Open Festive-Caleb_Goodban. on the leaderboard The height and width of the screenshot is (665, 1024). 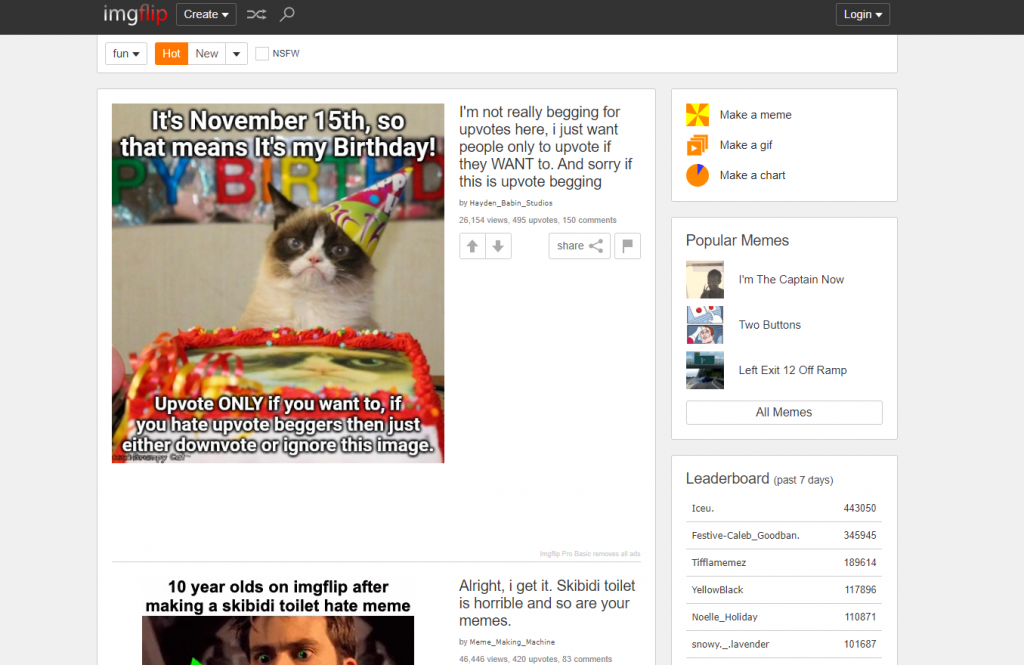(x=745, y=536)
